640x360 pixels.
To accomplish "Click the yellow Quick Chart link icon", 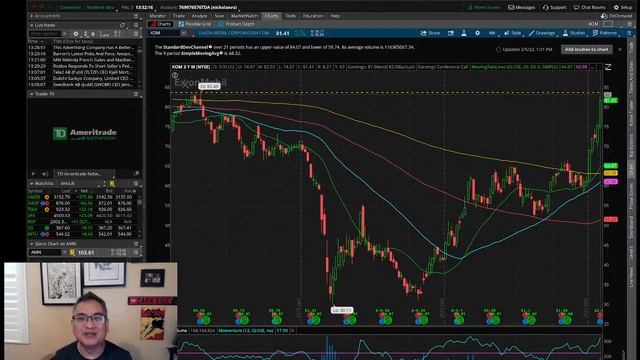I will click(x=72, y=253).
